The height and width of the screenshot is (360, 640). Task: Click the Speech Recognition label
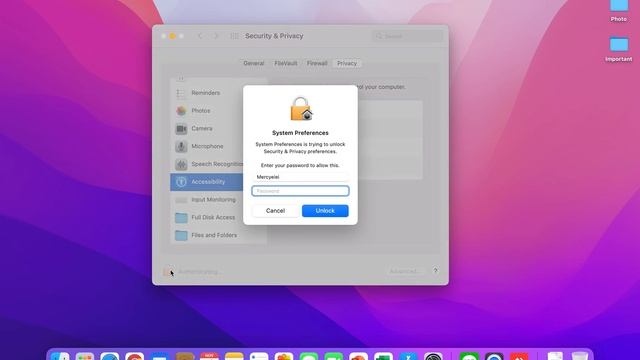(217, 164)
